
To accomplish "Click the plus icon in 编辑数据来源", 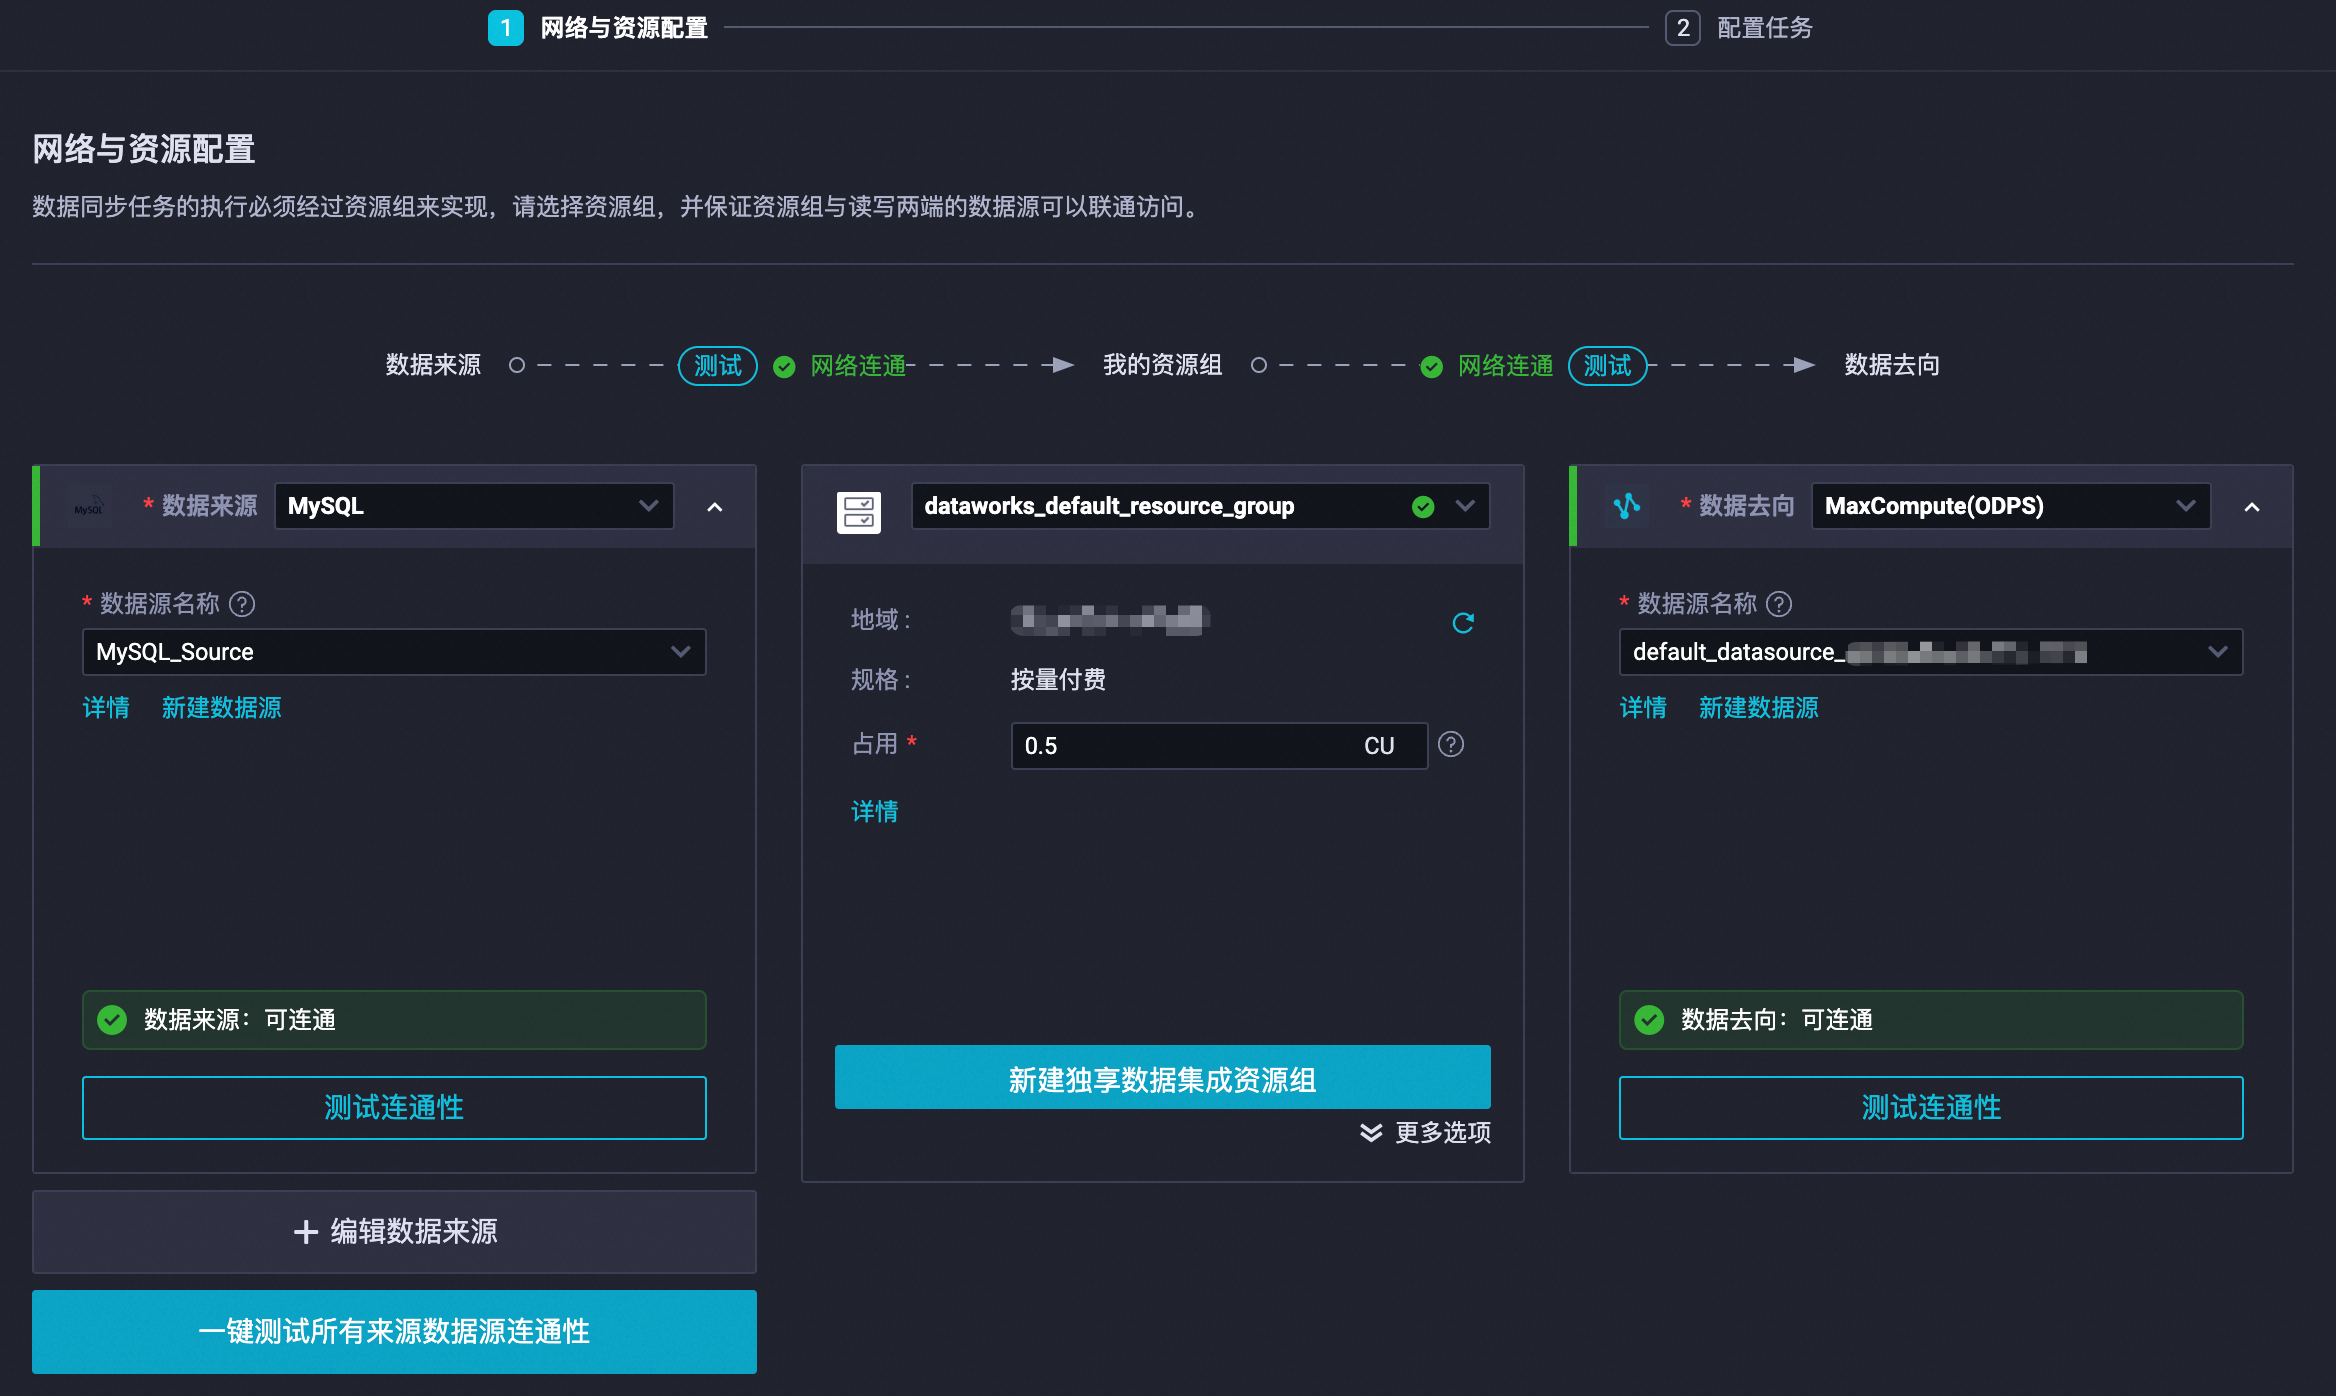I will [x=306, y=1232].
